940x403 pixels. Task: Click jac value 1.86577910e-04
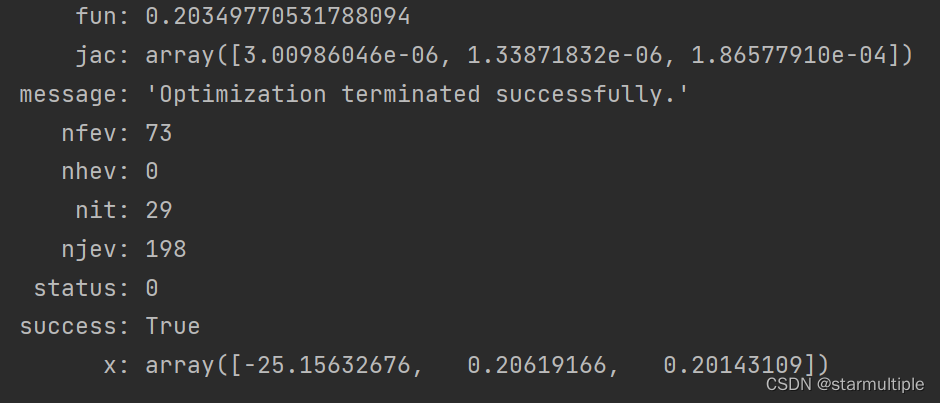tap(791, 56)
